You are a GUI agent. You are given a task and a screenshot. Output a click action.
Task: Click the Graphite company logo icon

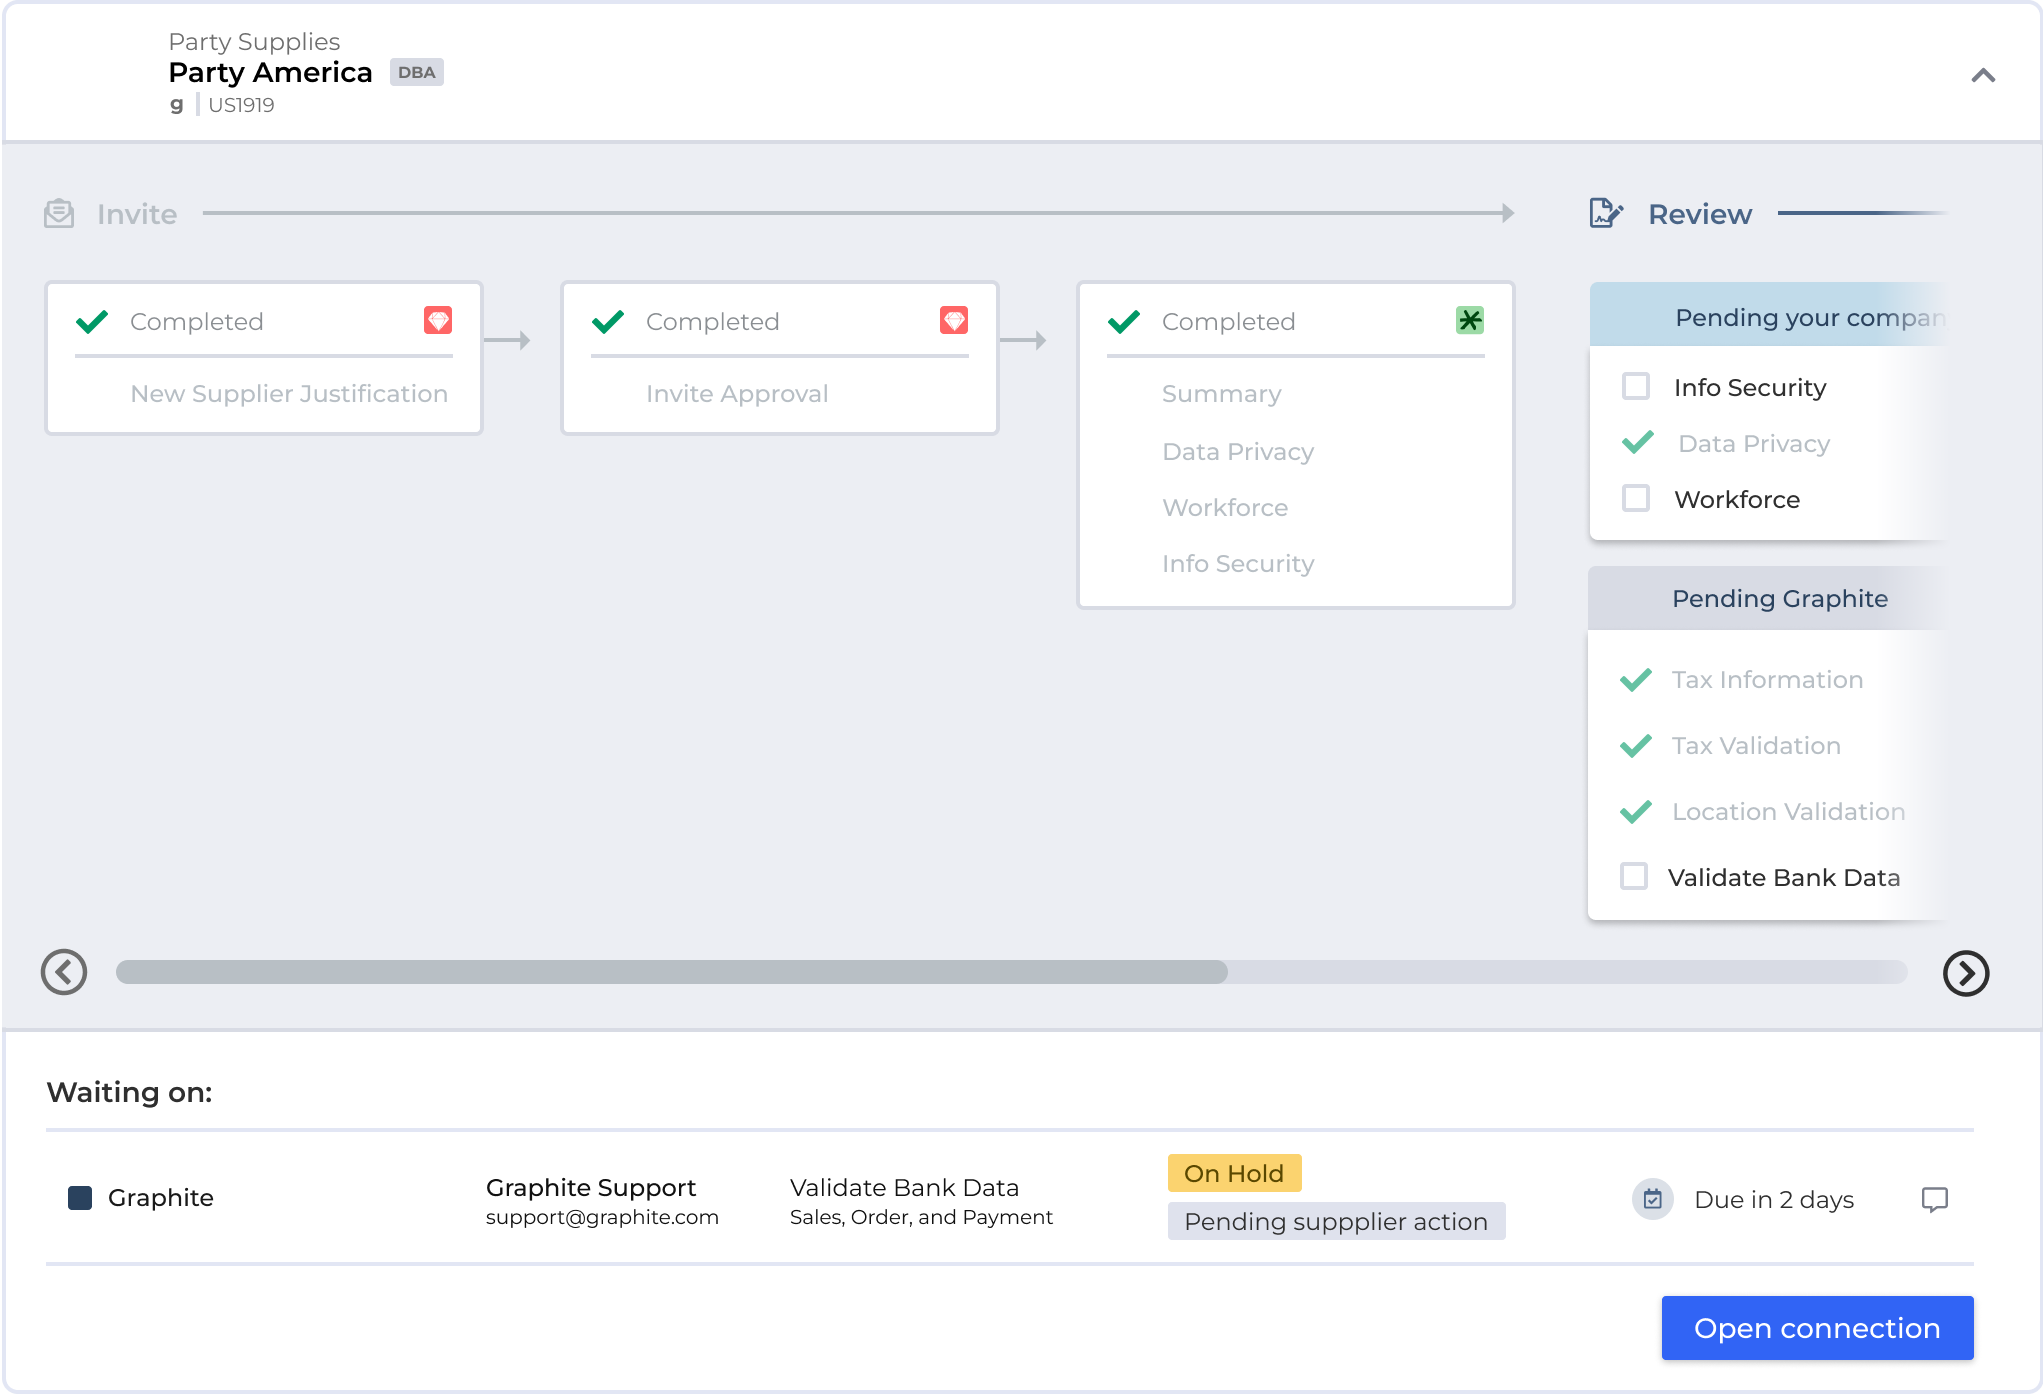coord(80,1196)
